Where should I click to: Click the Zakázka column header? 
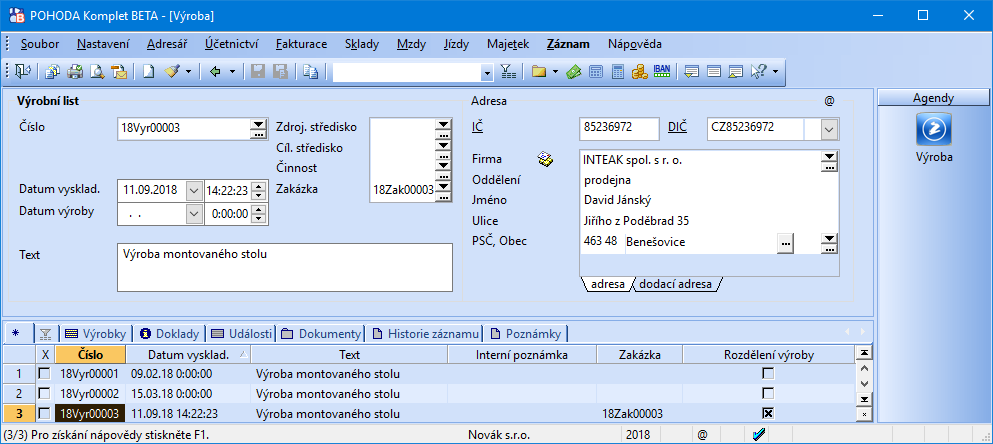(x=640, y=355)
